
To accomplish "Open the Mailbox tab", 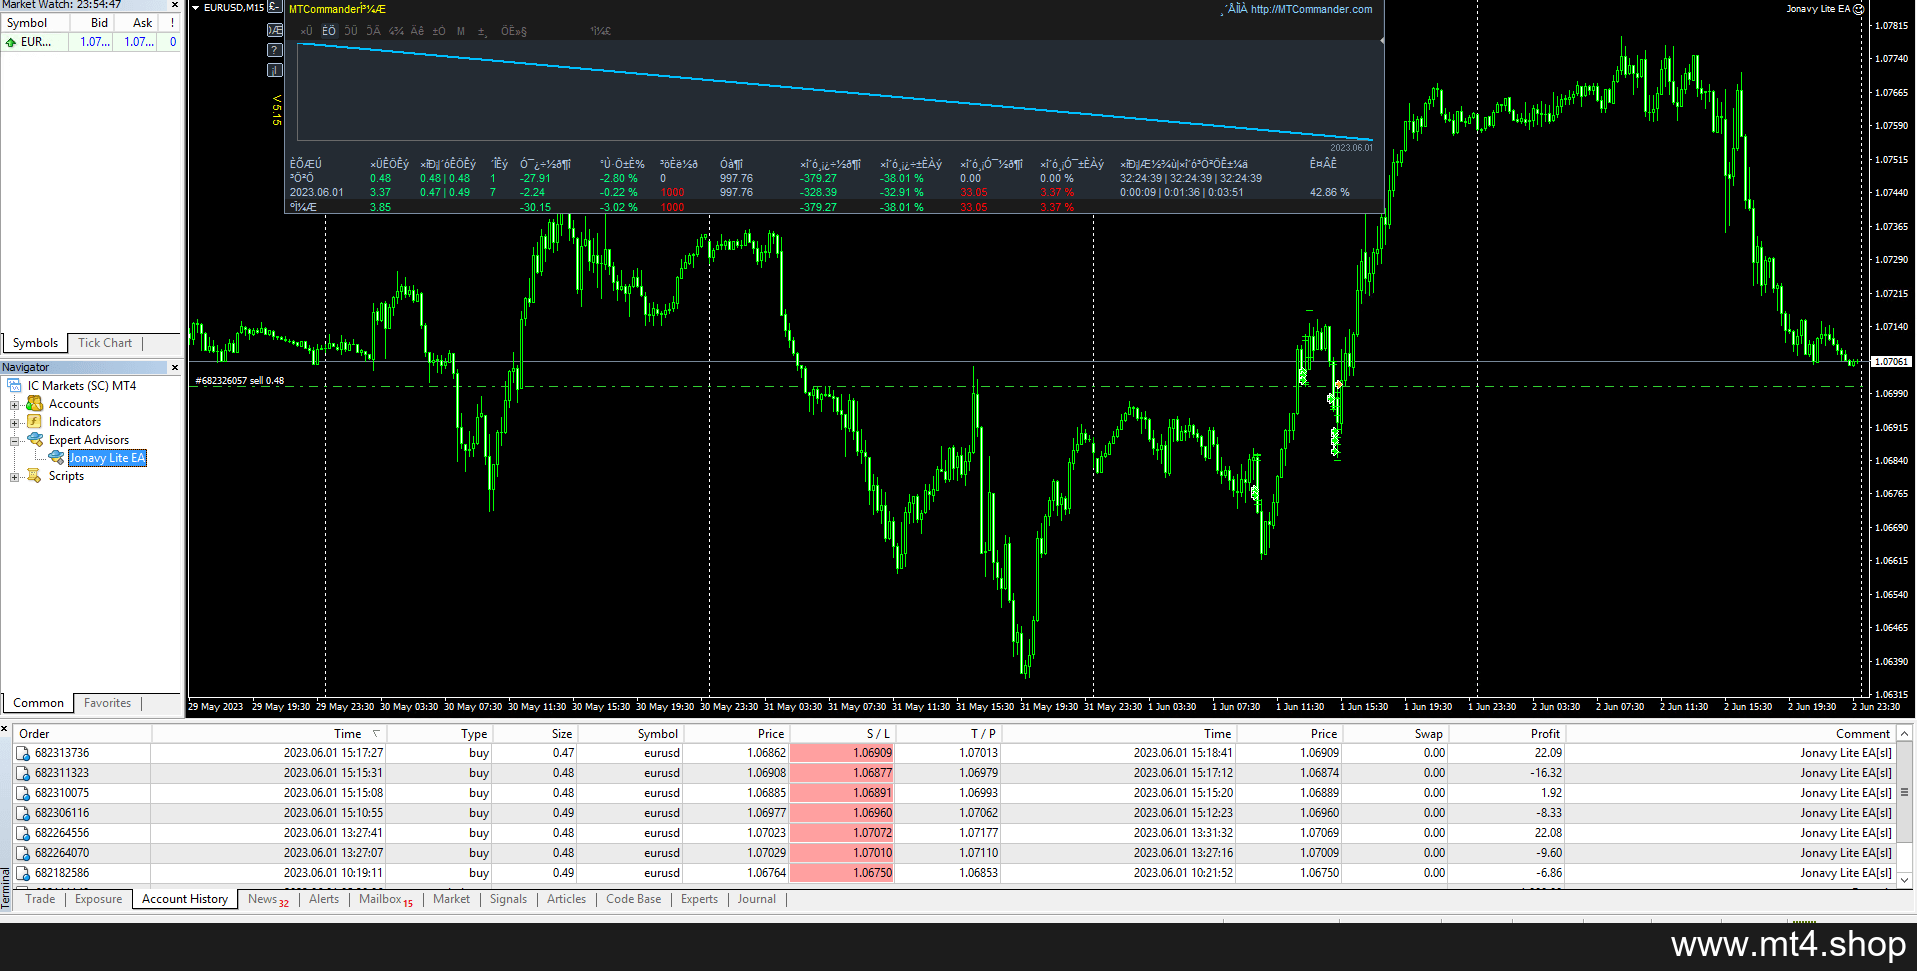I will (386, 899).
